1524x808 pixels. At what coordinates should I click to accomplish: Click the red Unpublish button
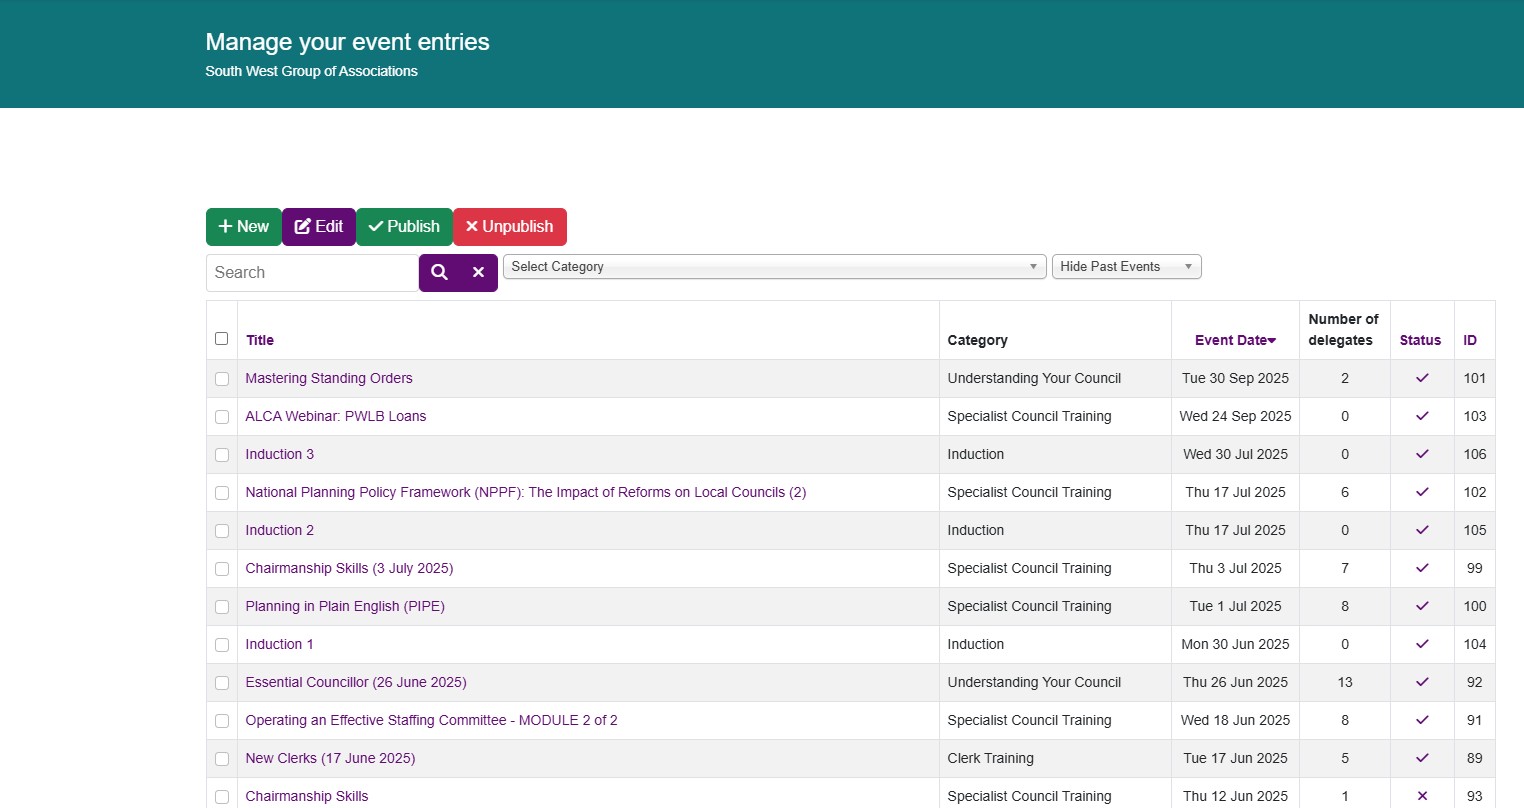coord(510,227)
